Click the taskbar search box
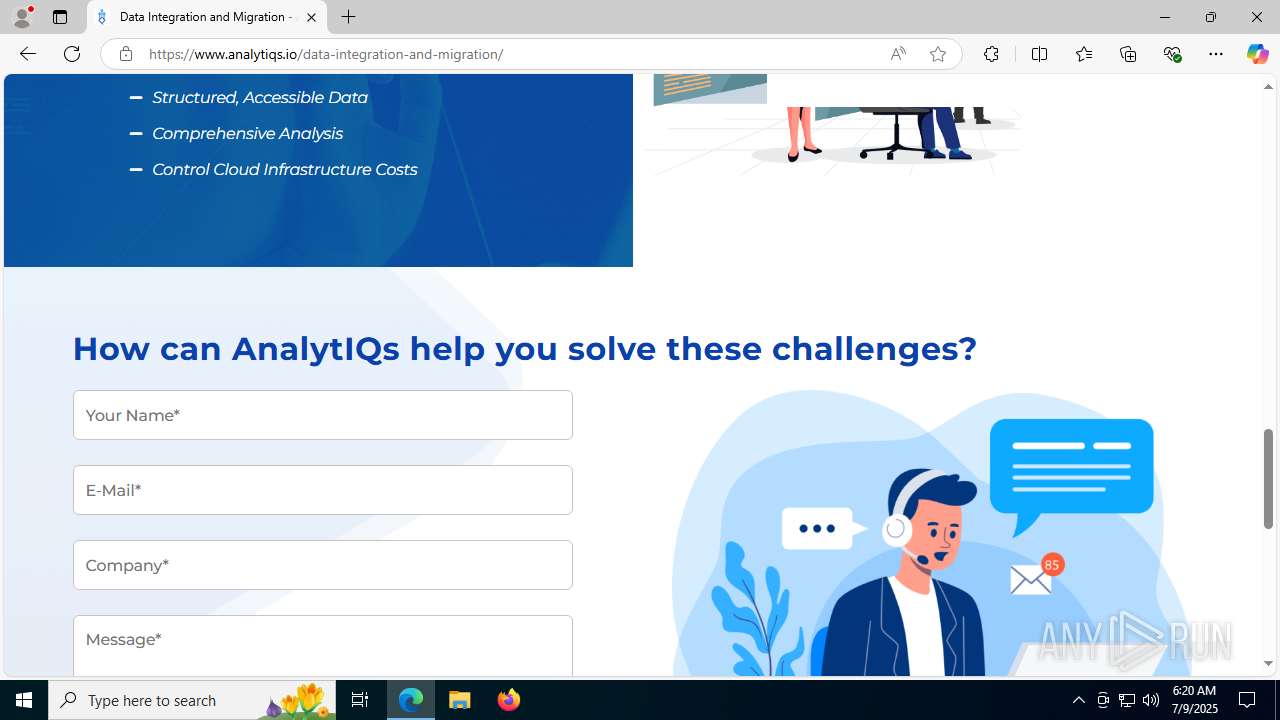The image size is (1280, 720). click(192, 700)
